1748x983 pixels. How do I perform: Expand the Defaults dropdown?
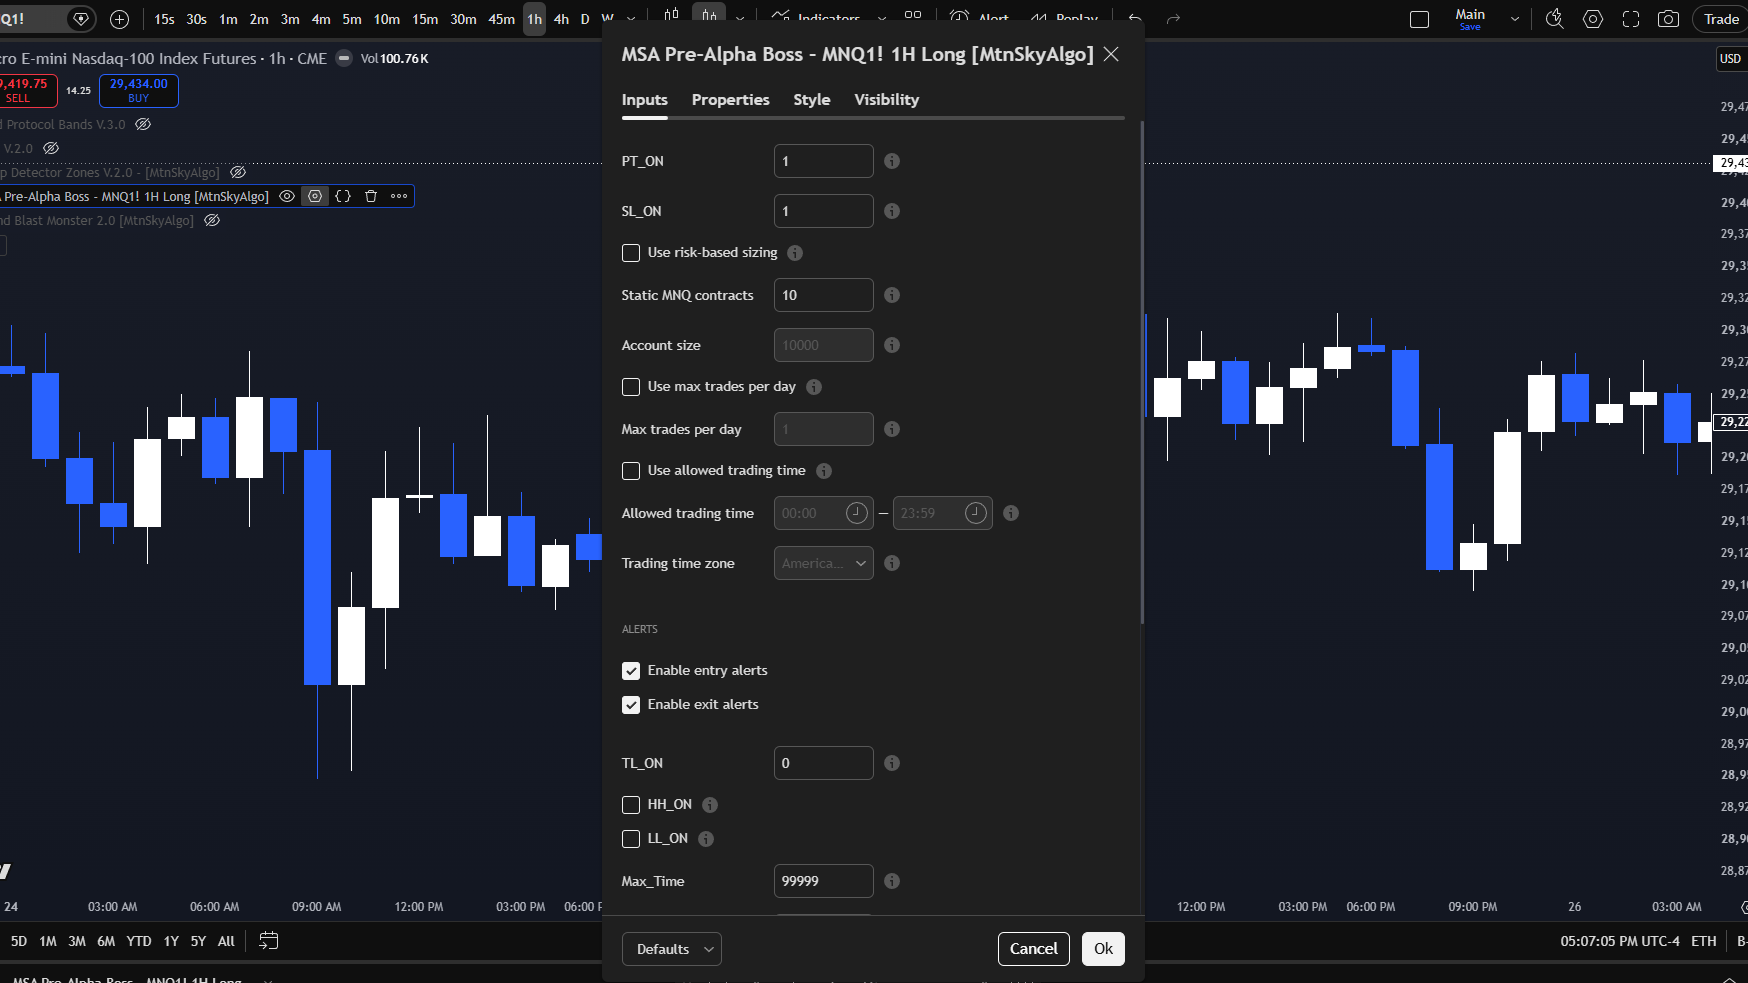[x=672, y=949]
